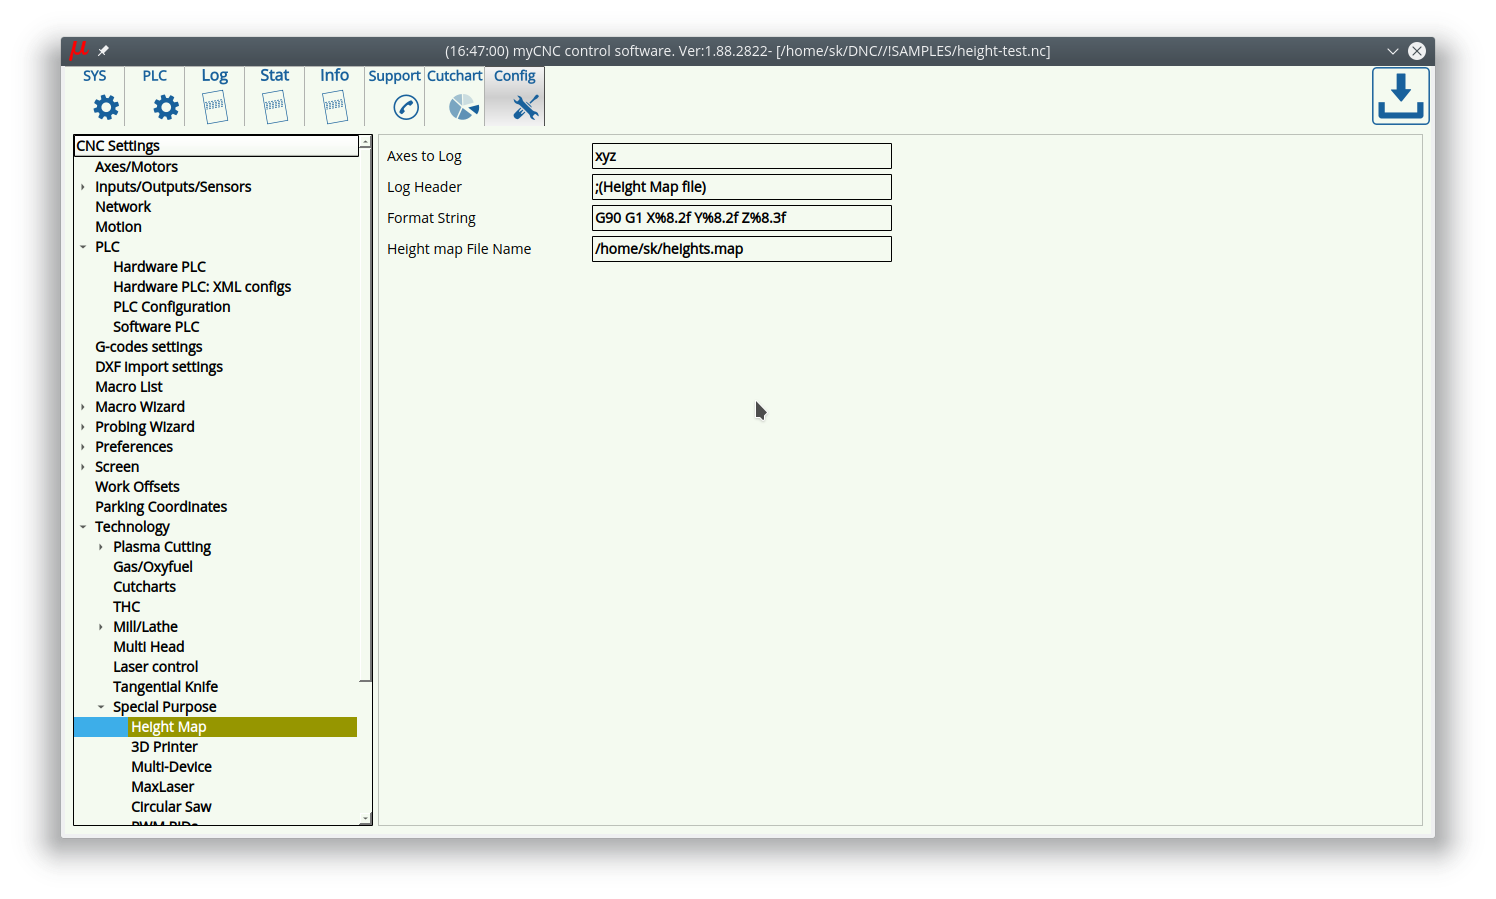The height and width of the screenshot is (899, 1496).
Task: Select Work Offsets in settings tree
Action: pos(137,487)
